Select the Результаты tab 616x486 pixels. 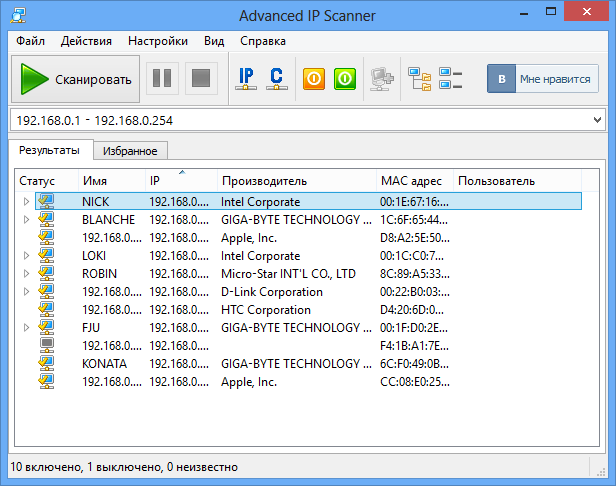(x=50, y=150)
